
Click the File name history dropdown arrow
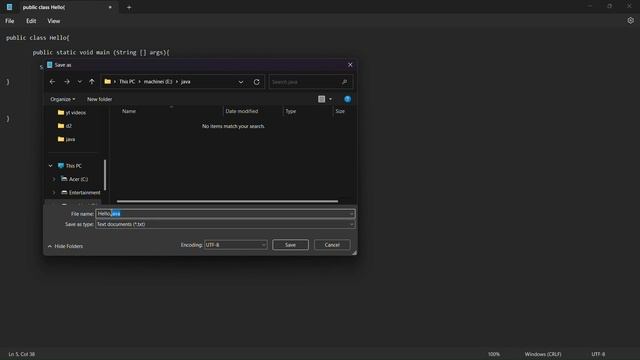click(x=351, y=214)
